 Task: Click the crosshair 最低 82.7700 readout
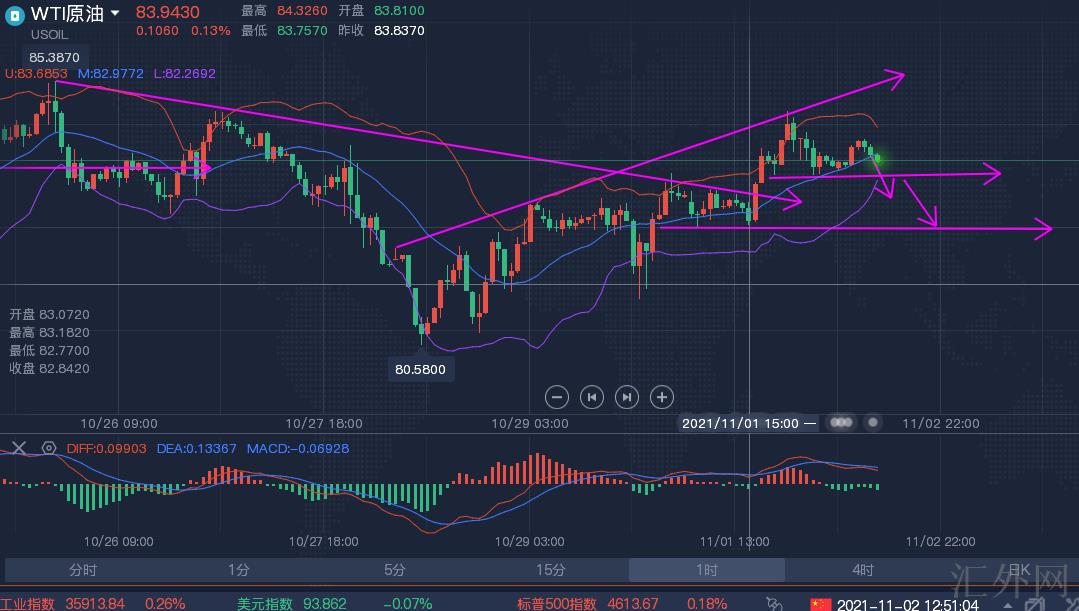tap(50, 350)
